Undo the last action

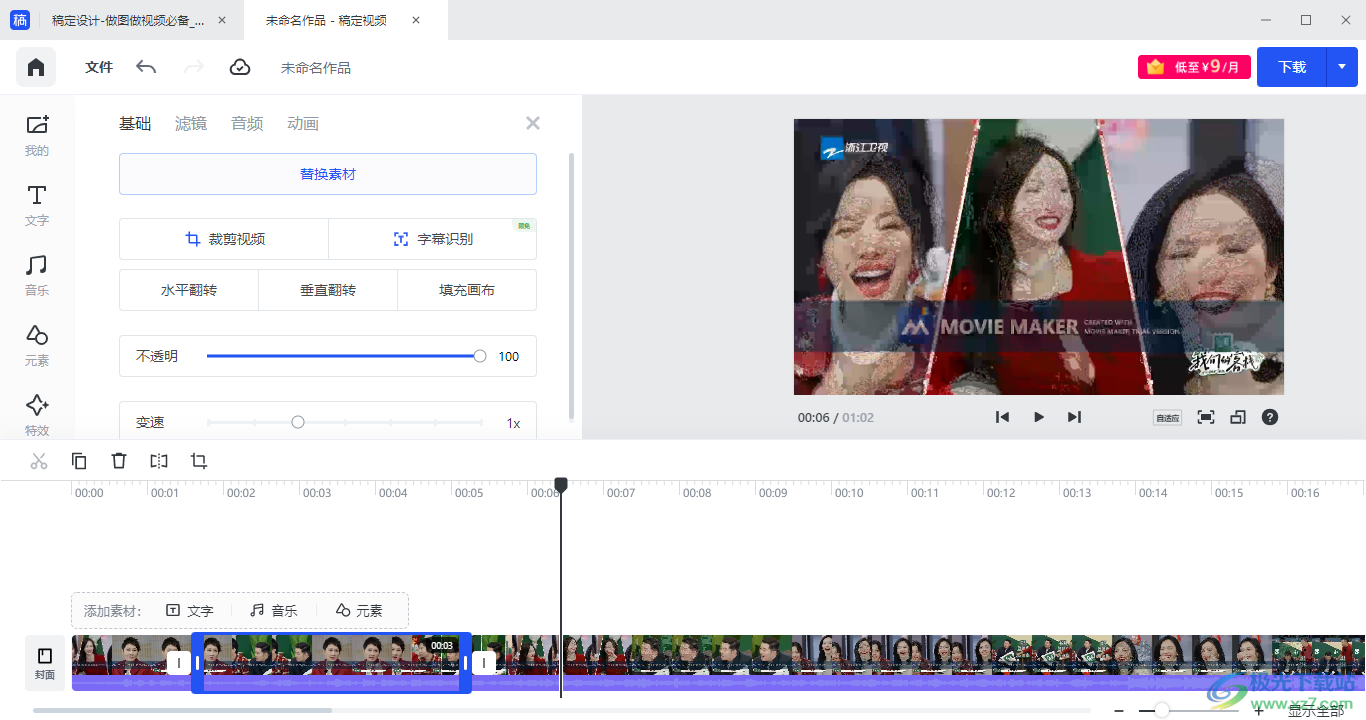coord(146,67)
